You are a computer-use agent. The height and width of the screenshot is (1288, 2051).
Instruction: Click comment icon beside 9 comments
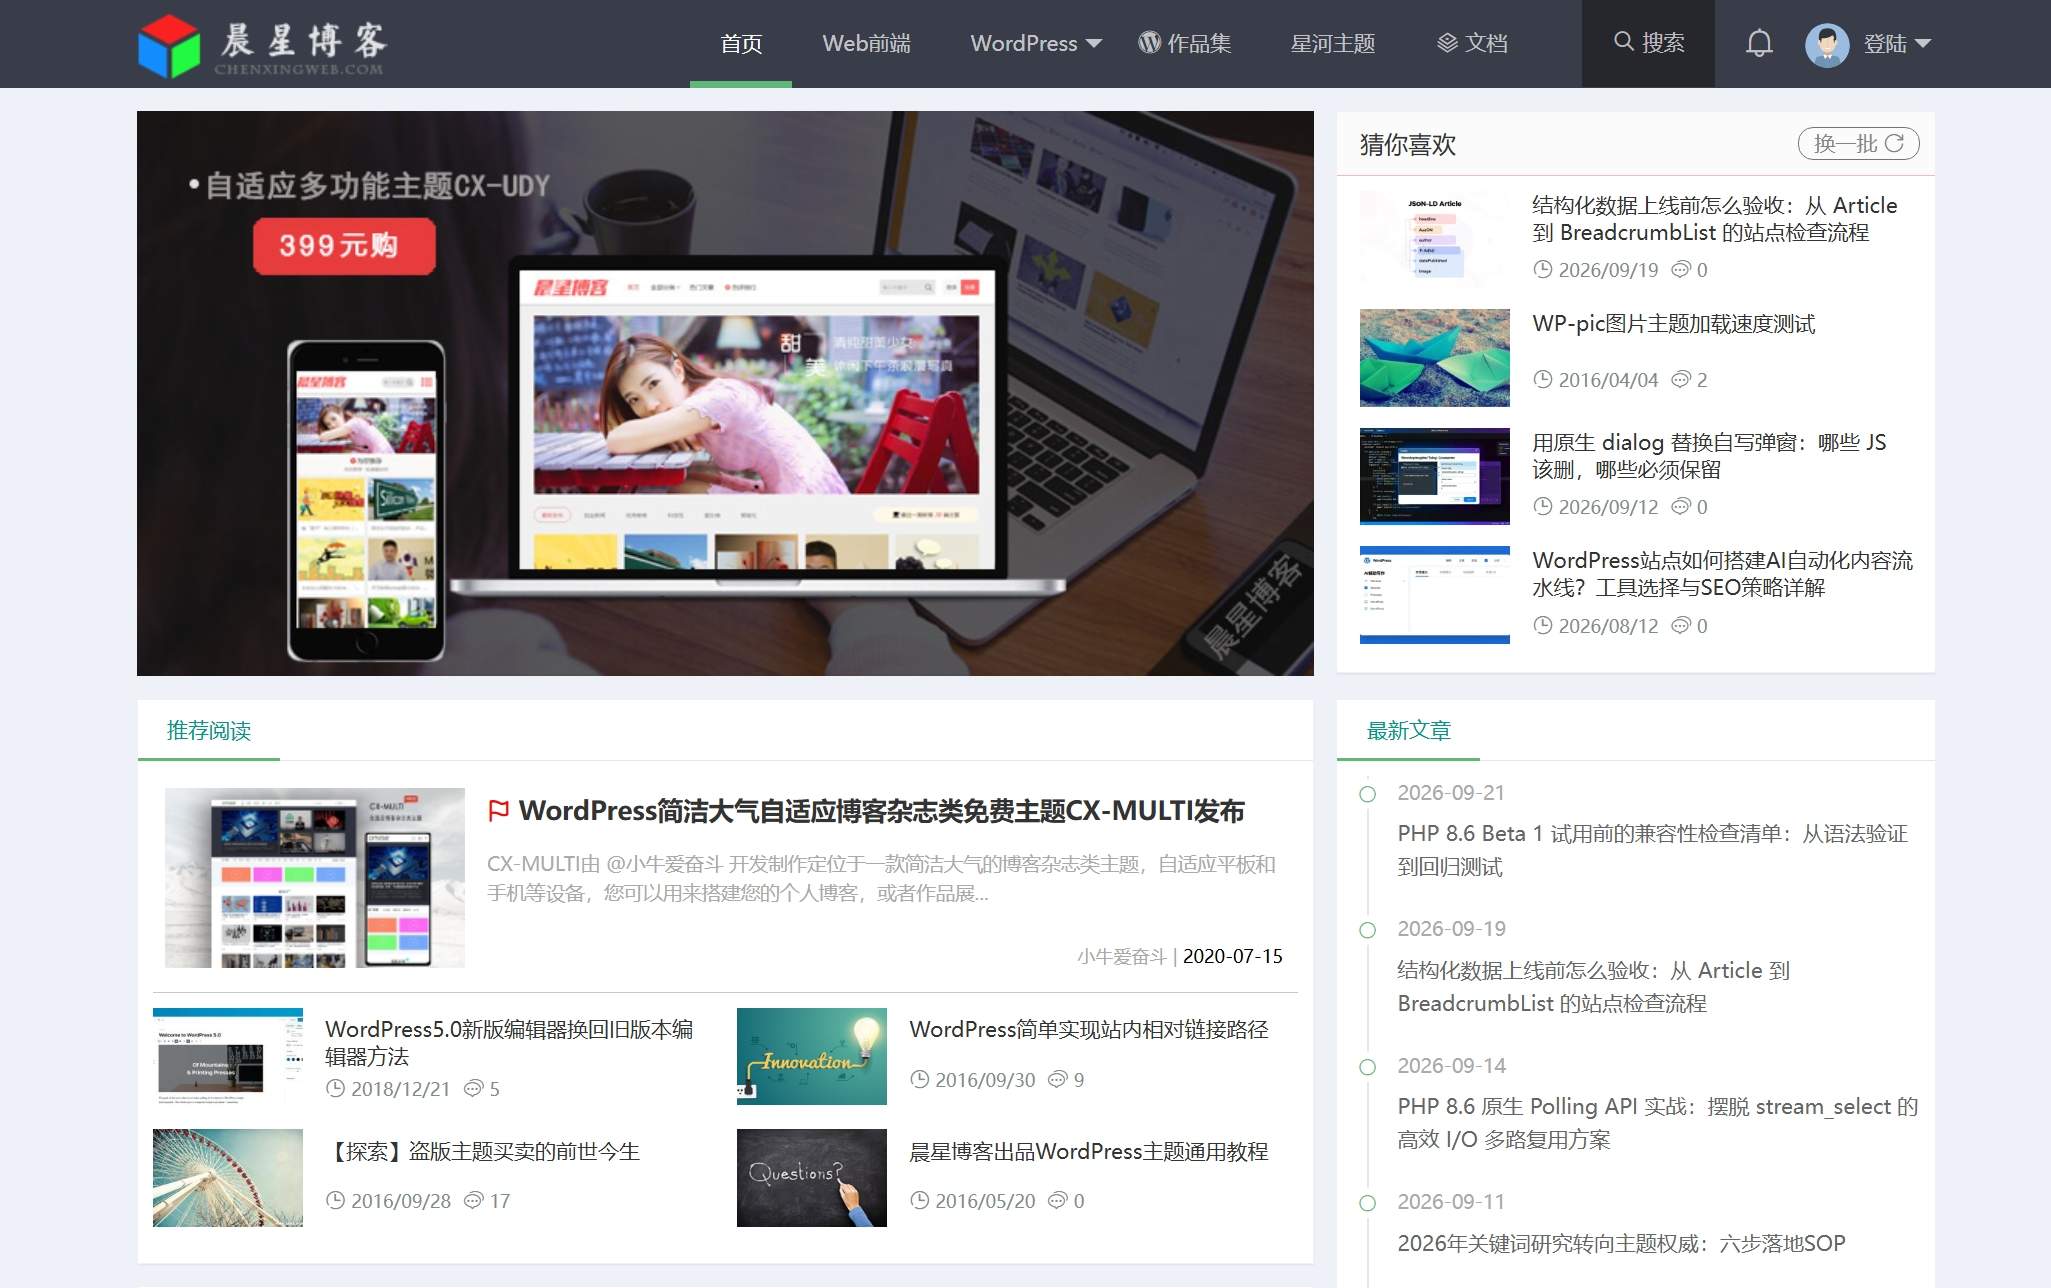point(1057,1079)
